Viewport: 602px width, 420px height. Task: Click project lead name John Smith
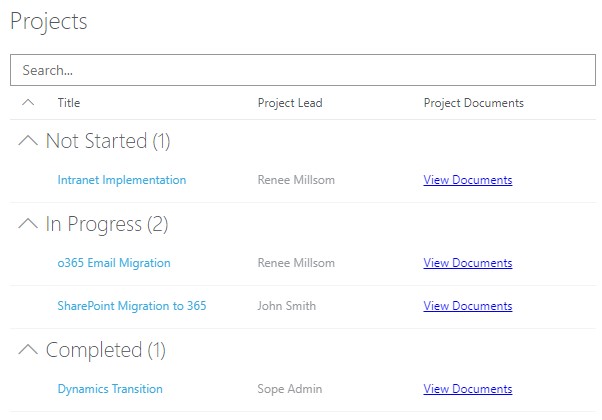click(x=287, y=305)
